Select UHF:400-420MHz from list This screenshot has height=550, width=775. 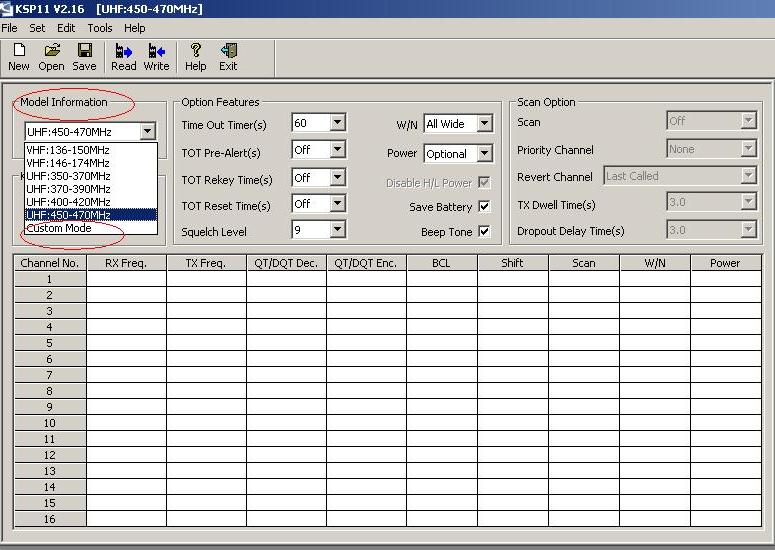91,202
